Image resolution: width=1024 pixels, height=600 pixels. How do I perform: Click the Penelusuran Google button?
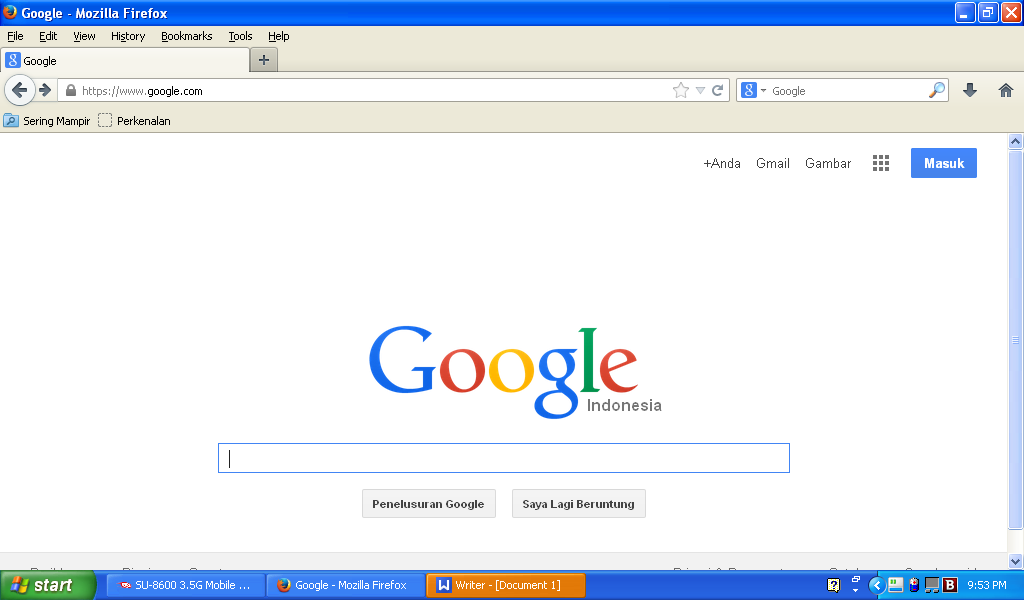(x=428, y=503)
